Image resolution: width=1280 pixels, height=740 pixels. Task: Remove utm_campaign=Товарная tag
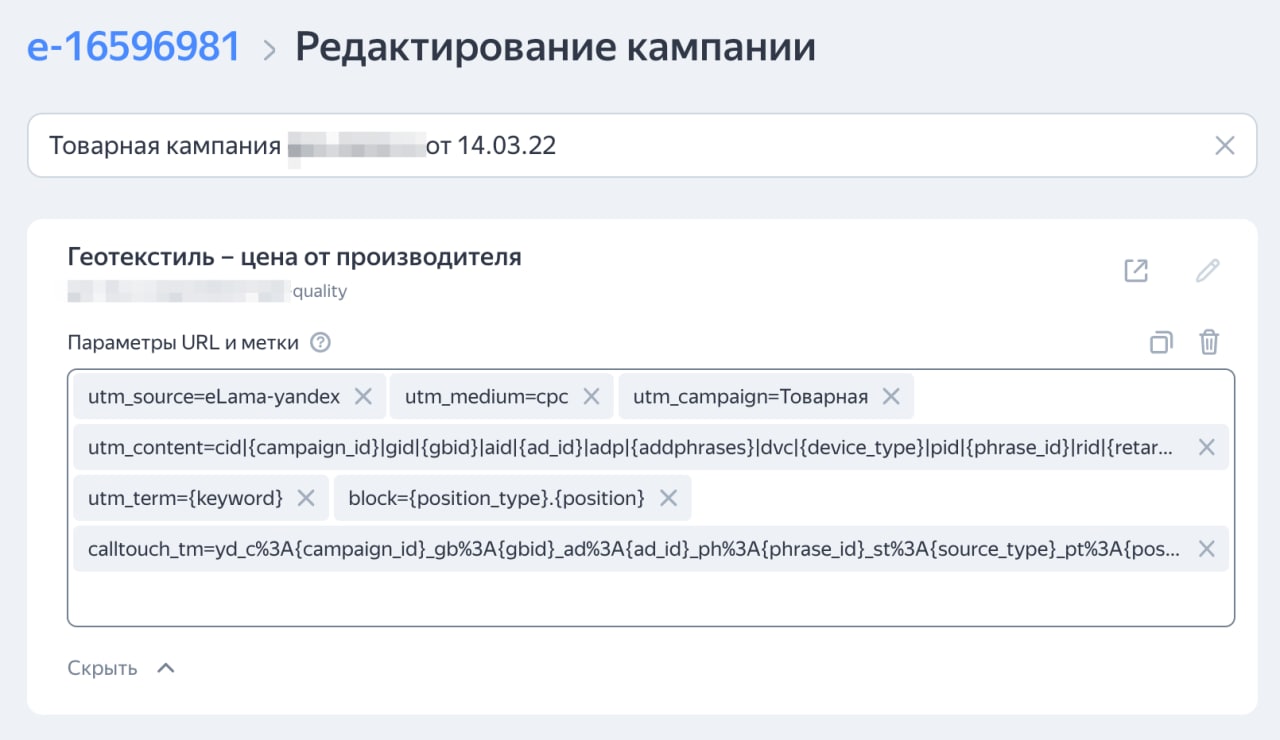(x=891, y=397)
